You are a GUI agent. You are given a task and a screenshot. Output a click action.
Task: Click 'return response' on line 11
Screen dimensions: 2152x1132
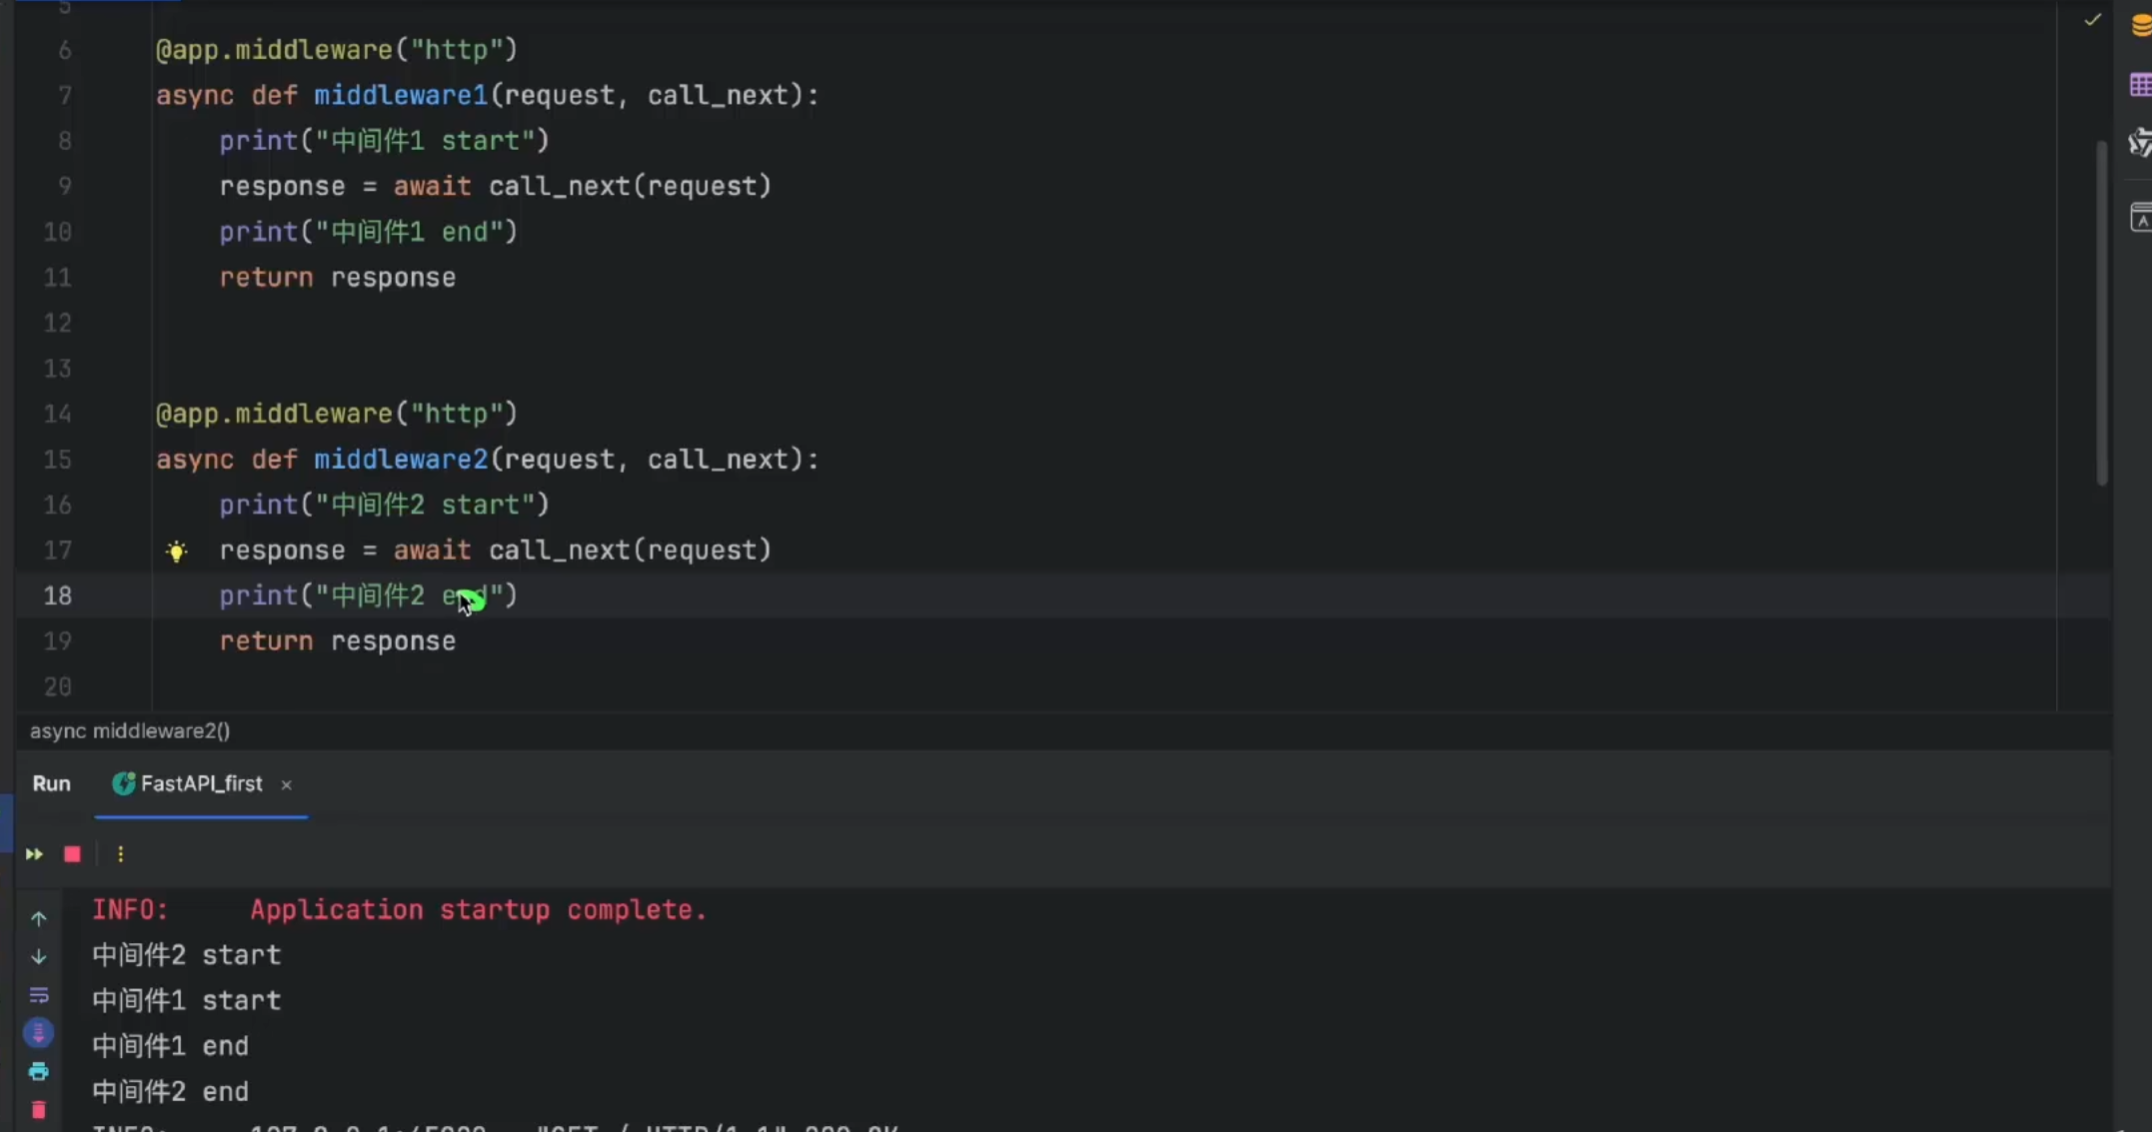coord(337,278)
